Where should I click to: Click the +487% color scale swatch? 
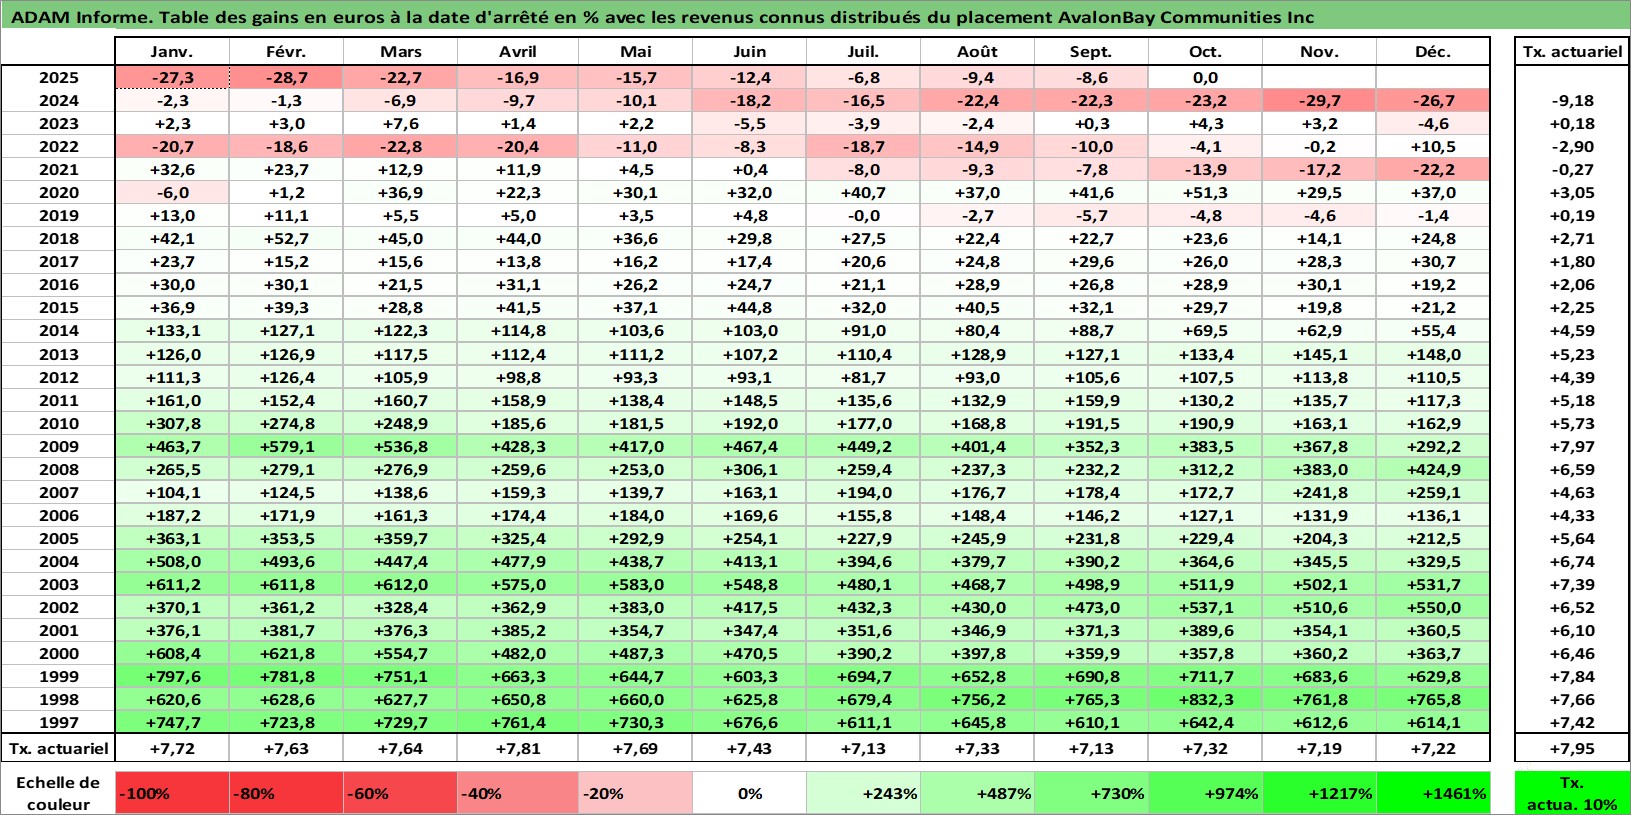coord(977,793)
